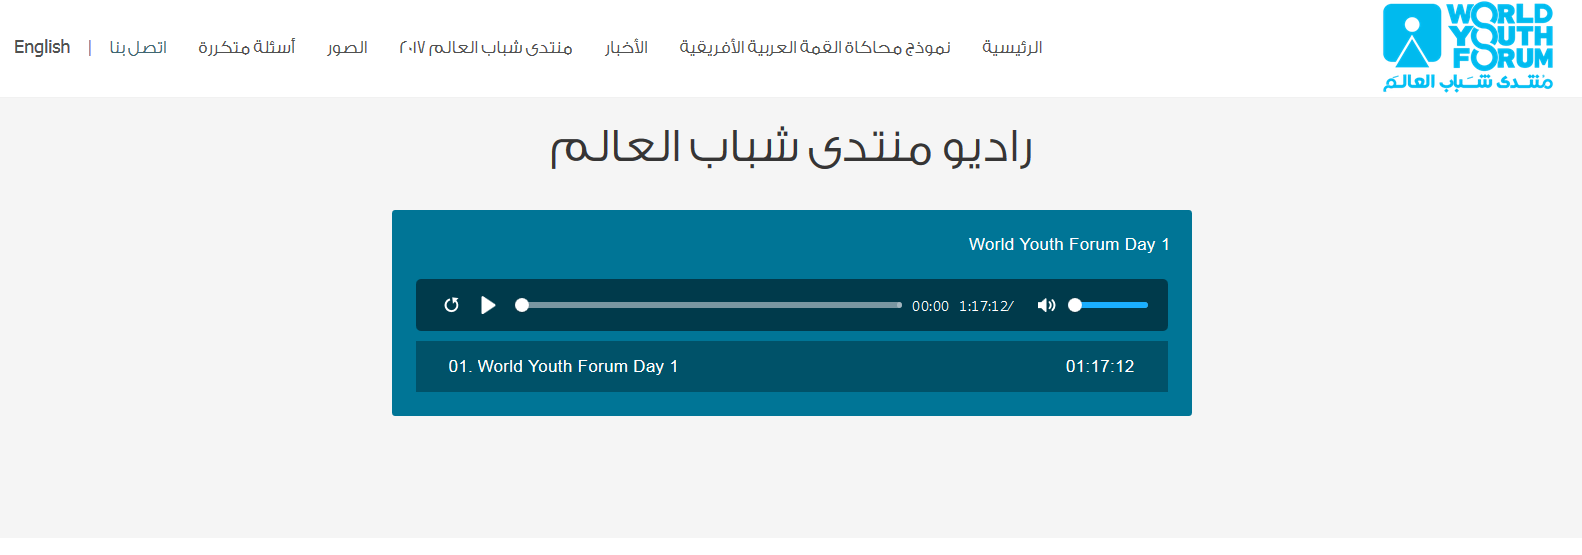Image resolution: width=1582 pixels, height=555 pixels.
Task: Open the الصور photos page
Action: tap(347, 47)
